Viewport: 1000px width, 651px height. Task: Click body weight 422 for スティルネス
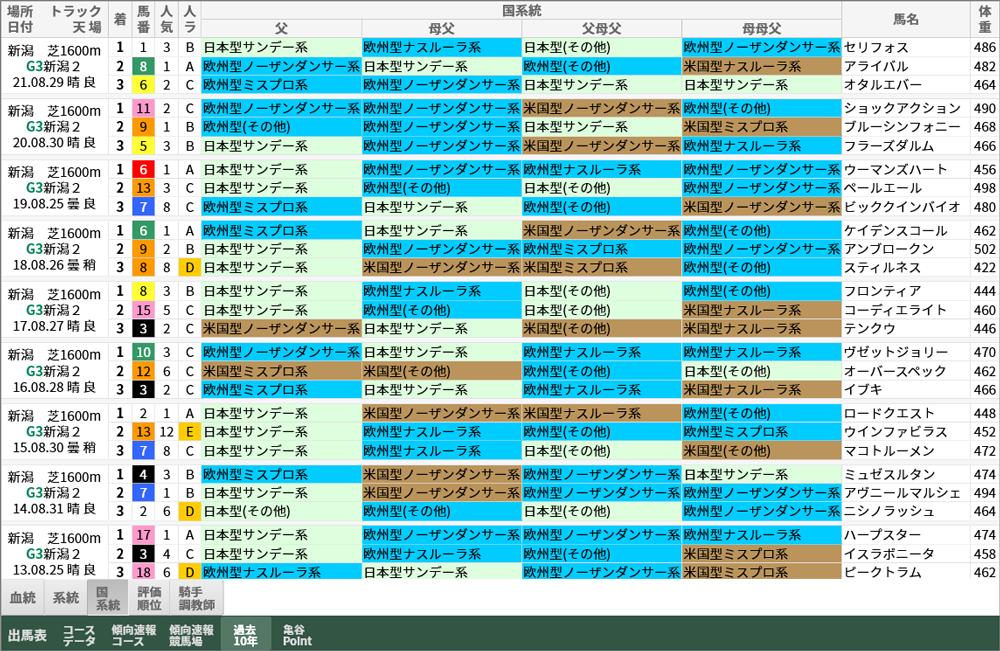click(x=985, y=268)
